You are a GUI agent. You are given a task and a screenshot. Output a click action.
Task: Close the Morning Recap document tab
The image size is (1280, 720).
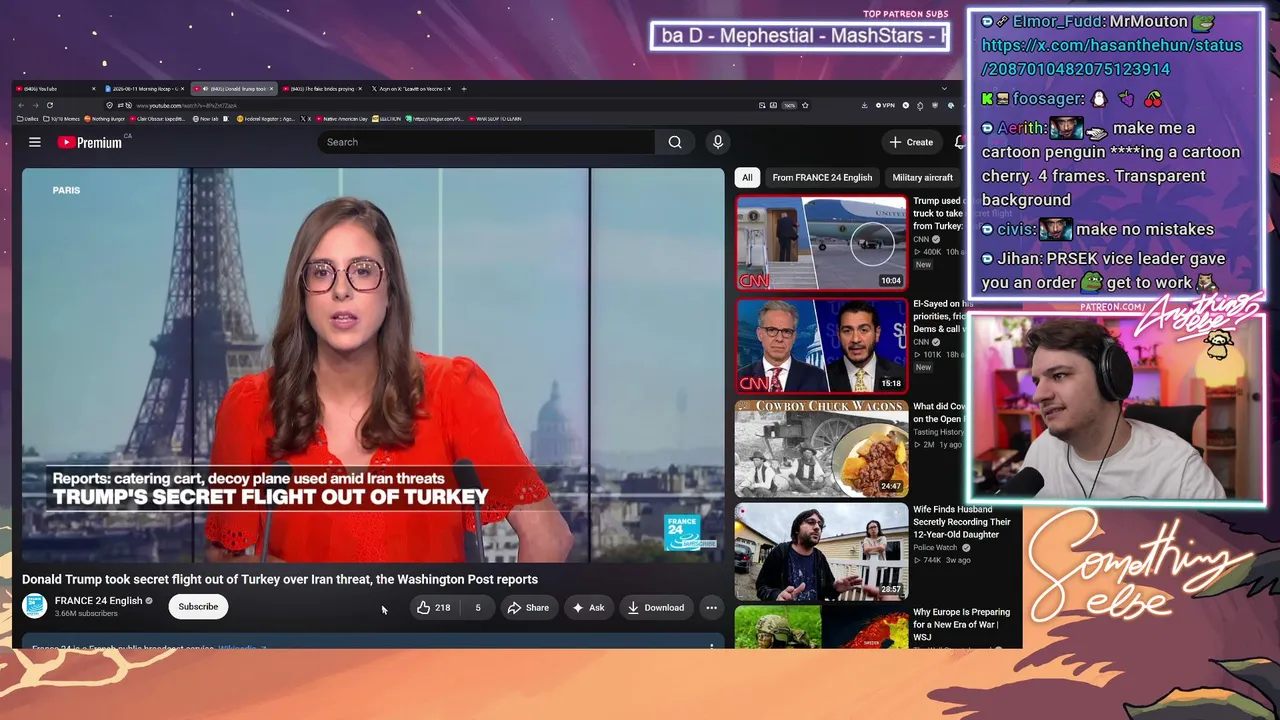click(182, 89)
